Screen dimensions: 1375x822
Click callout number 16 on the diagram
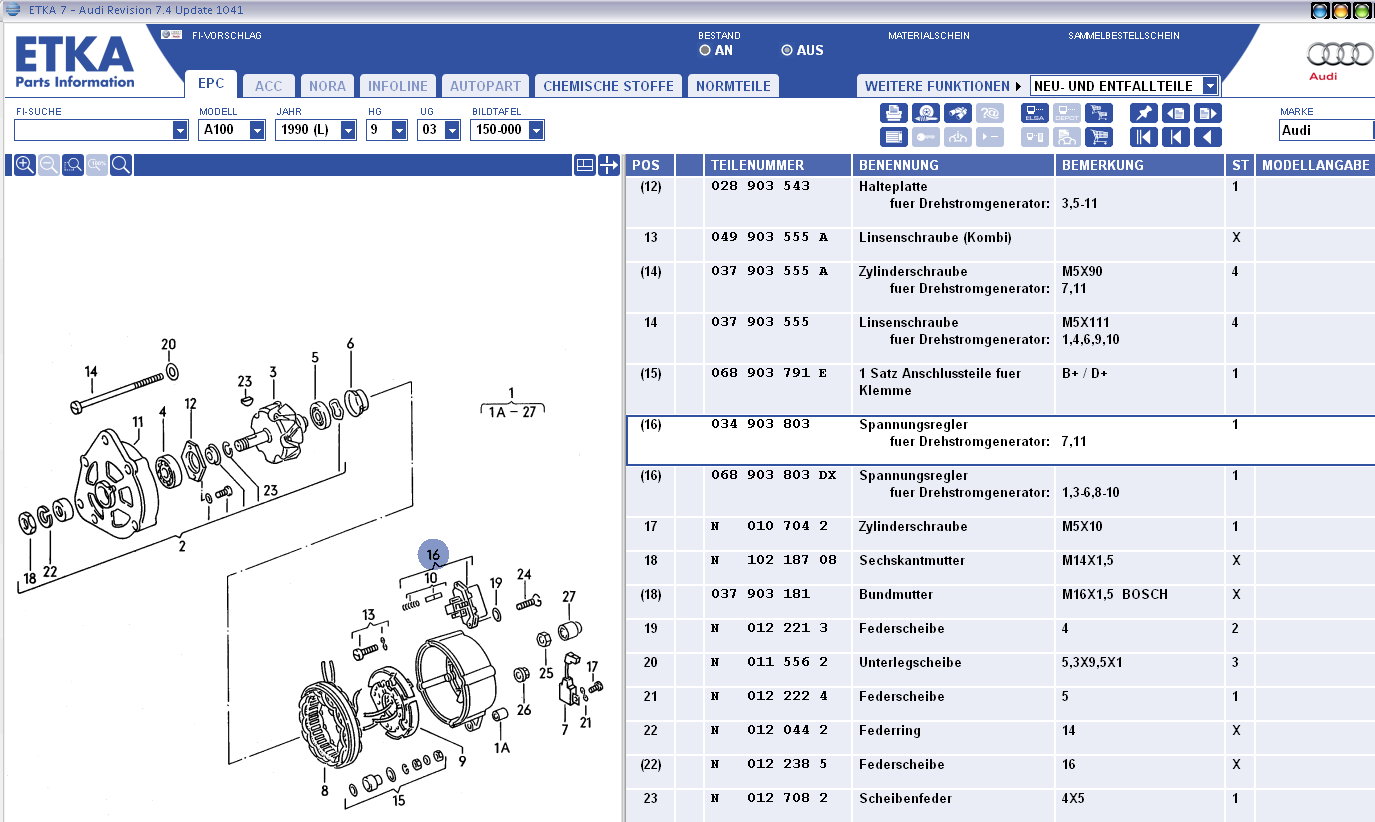(x=433, y=555)
